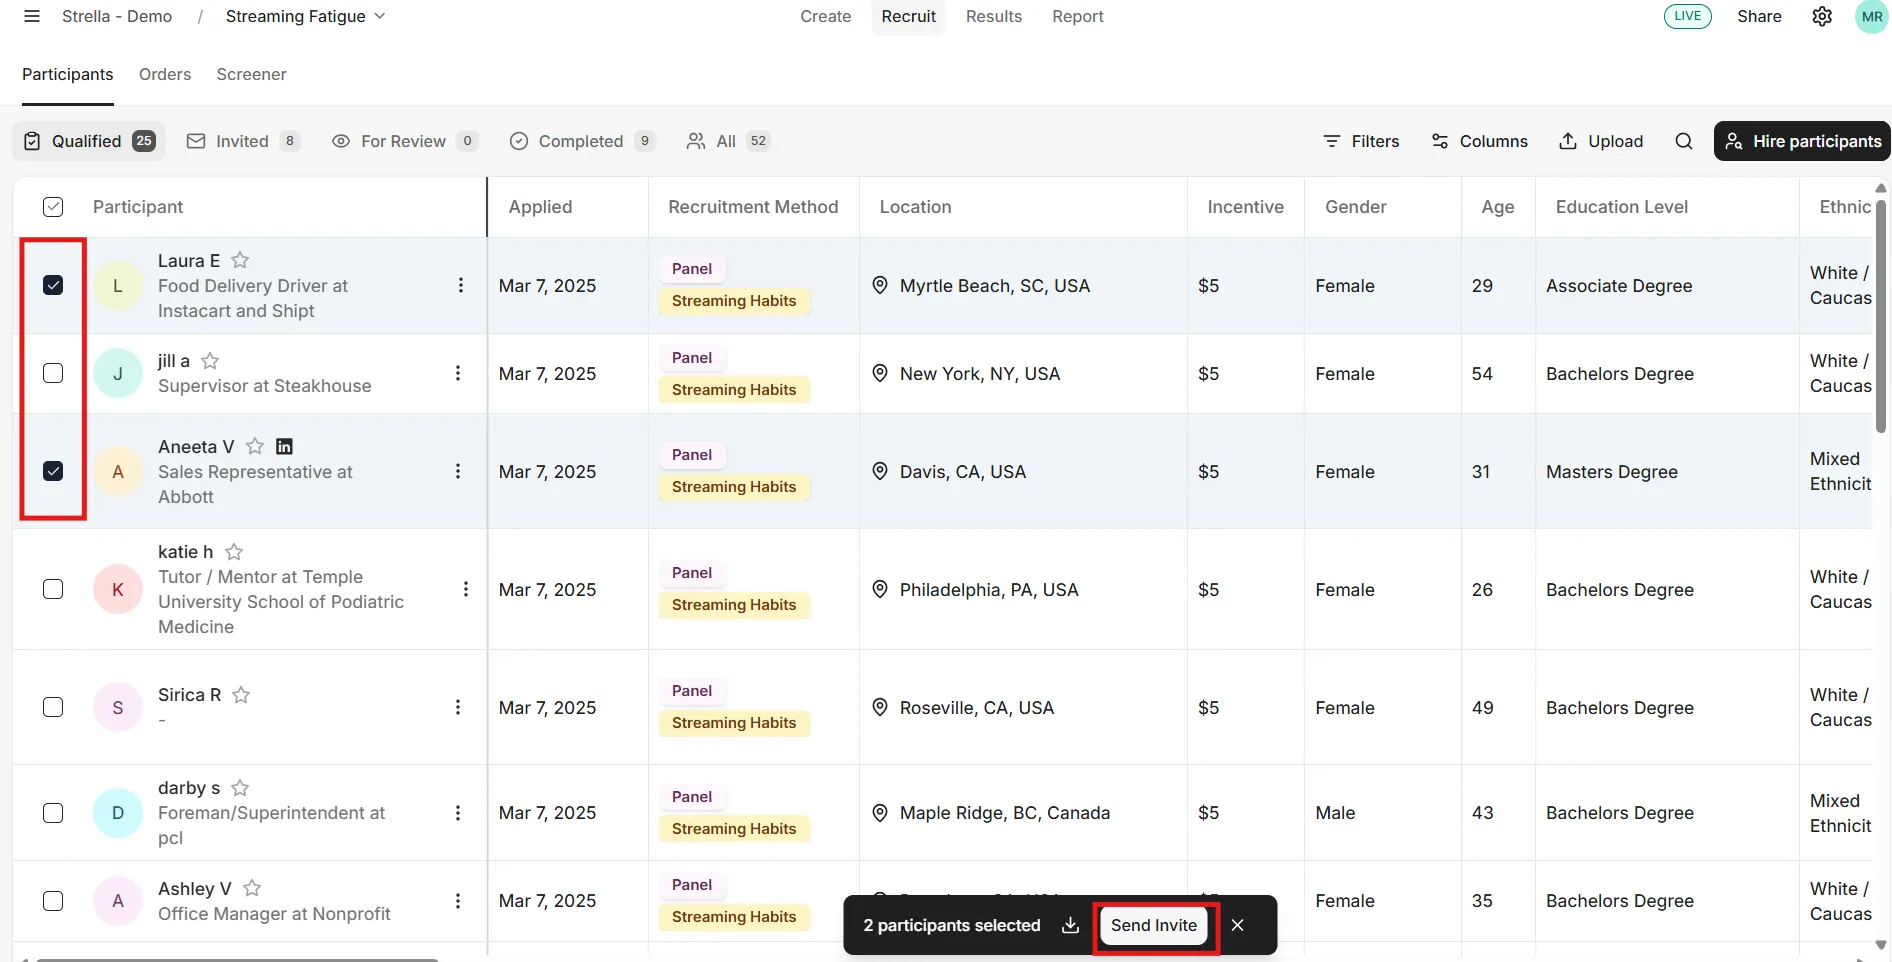Star participant darby s

click(240, 788)
